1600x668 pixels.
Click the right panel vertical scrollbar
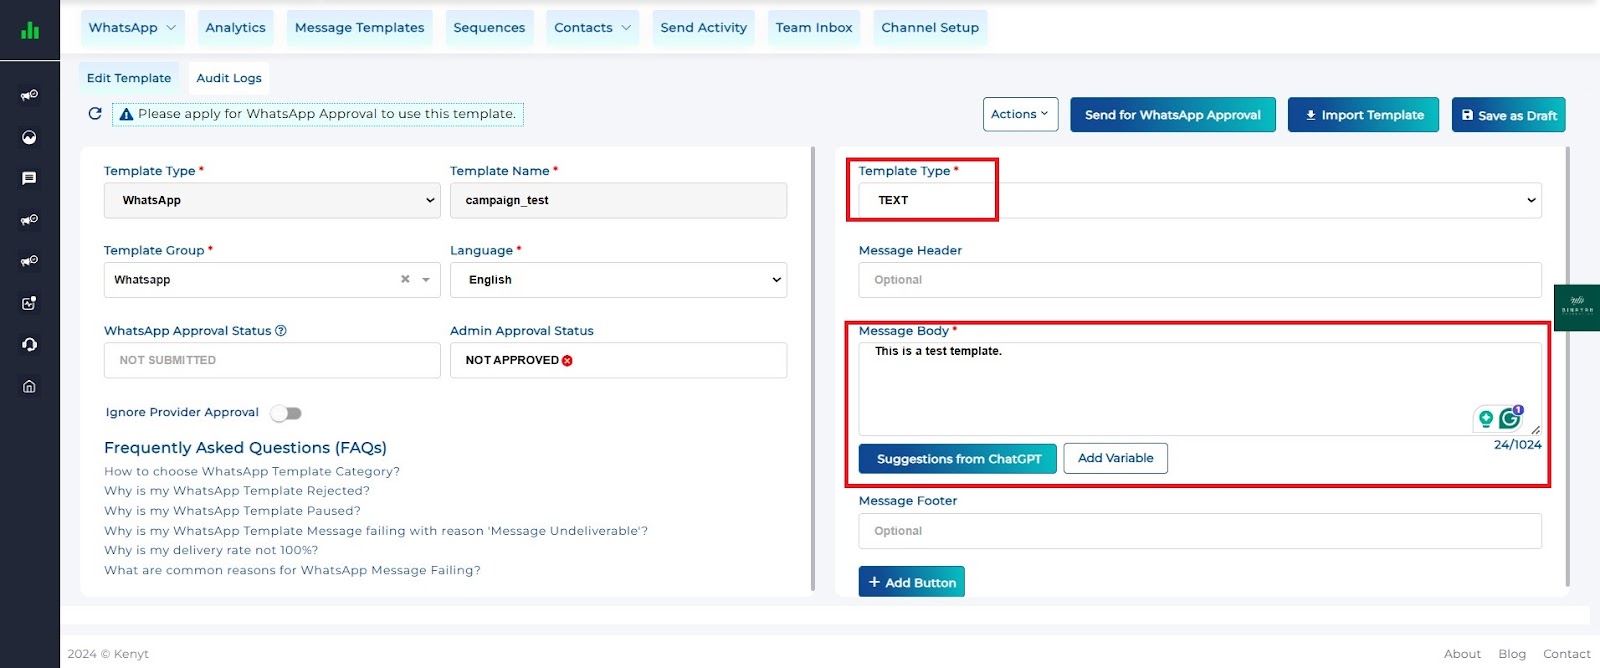tap(1567, 367)
